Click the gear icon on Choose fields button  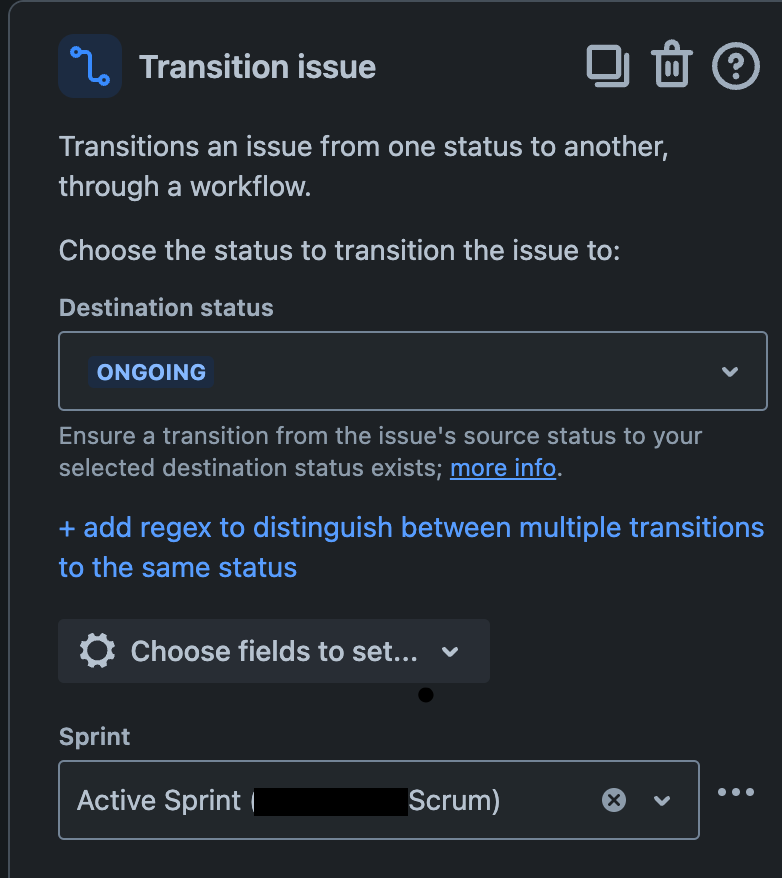click(x=95, y=651)
